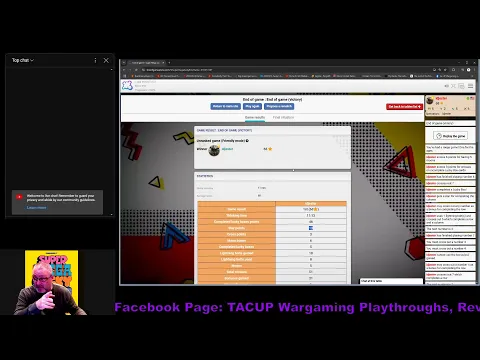Open the Board Game Arena logo home
Viewport: 480px width, 360px height.
point(127,86)
